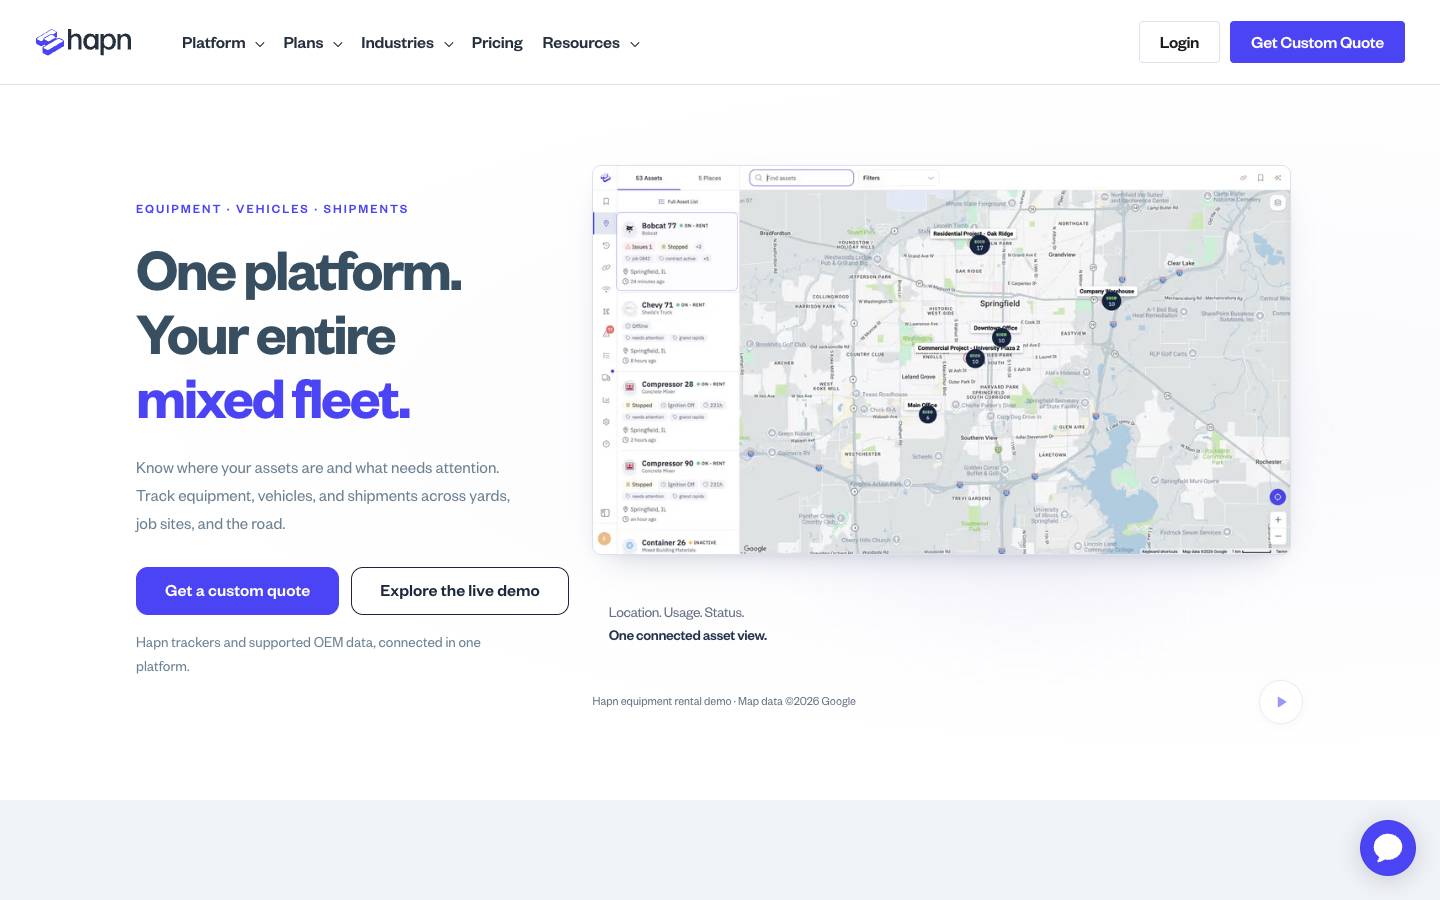Image resolution: width=1440 pixels, height=900 pixels.
Task: Select the 53 Assets tab in the demo
Action: pos(649,178)
